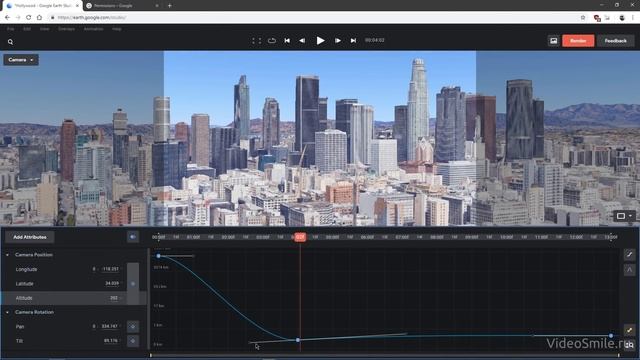Select the last keyframe at the curve end
The width and height of the screenshot is (640, 360).
[611, 336]
